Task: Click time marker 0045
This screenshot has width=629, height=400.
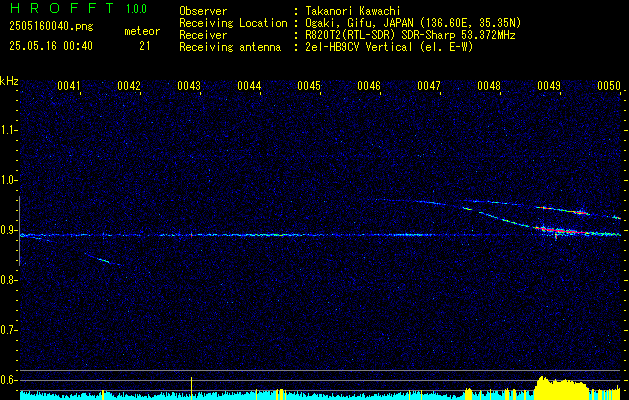Action: pyautogui.click(x=309, y=86)
